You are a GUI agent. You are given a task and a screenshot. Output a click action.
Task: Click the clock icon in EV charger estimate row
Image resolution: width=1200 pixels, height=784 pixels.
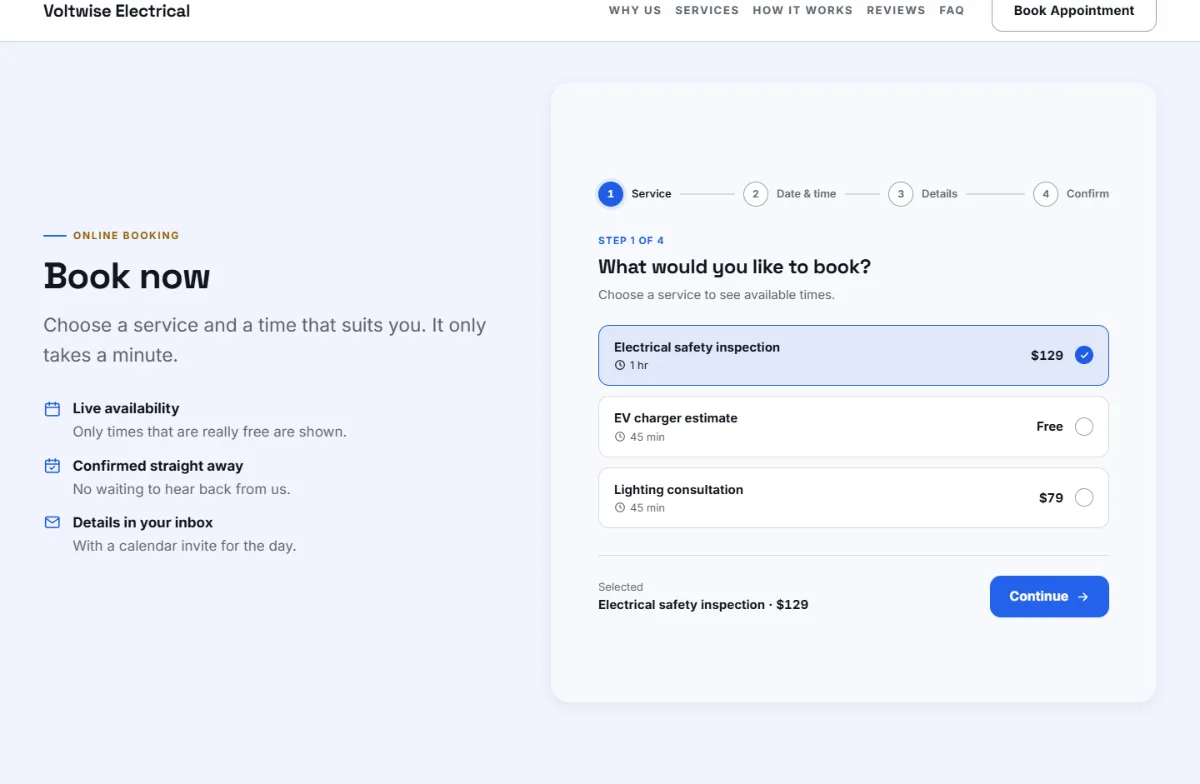click(x=620, y=437)
